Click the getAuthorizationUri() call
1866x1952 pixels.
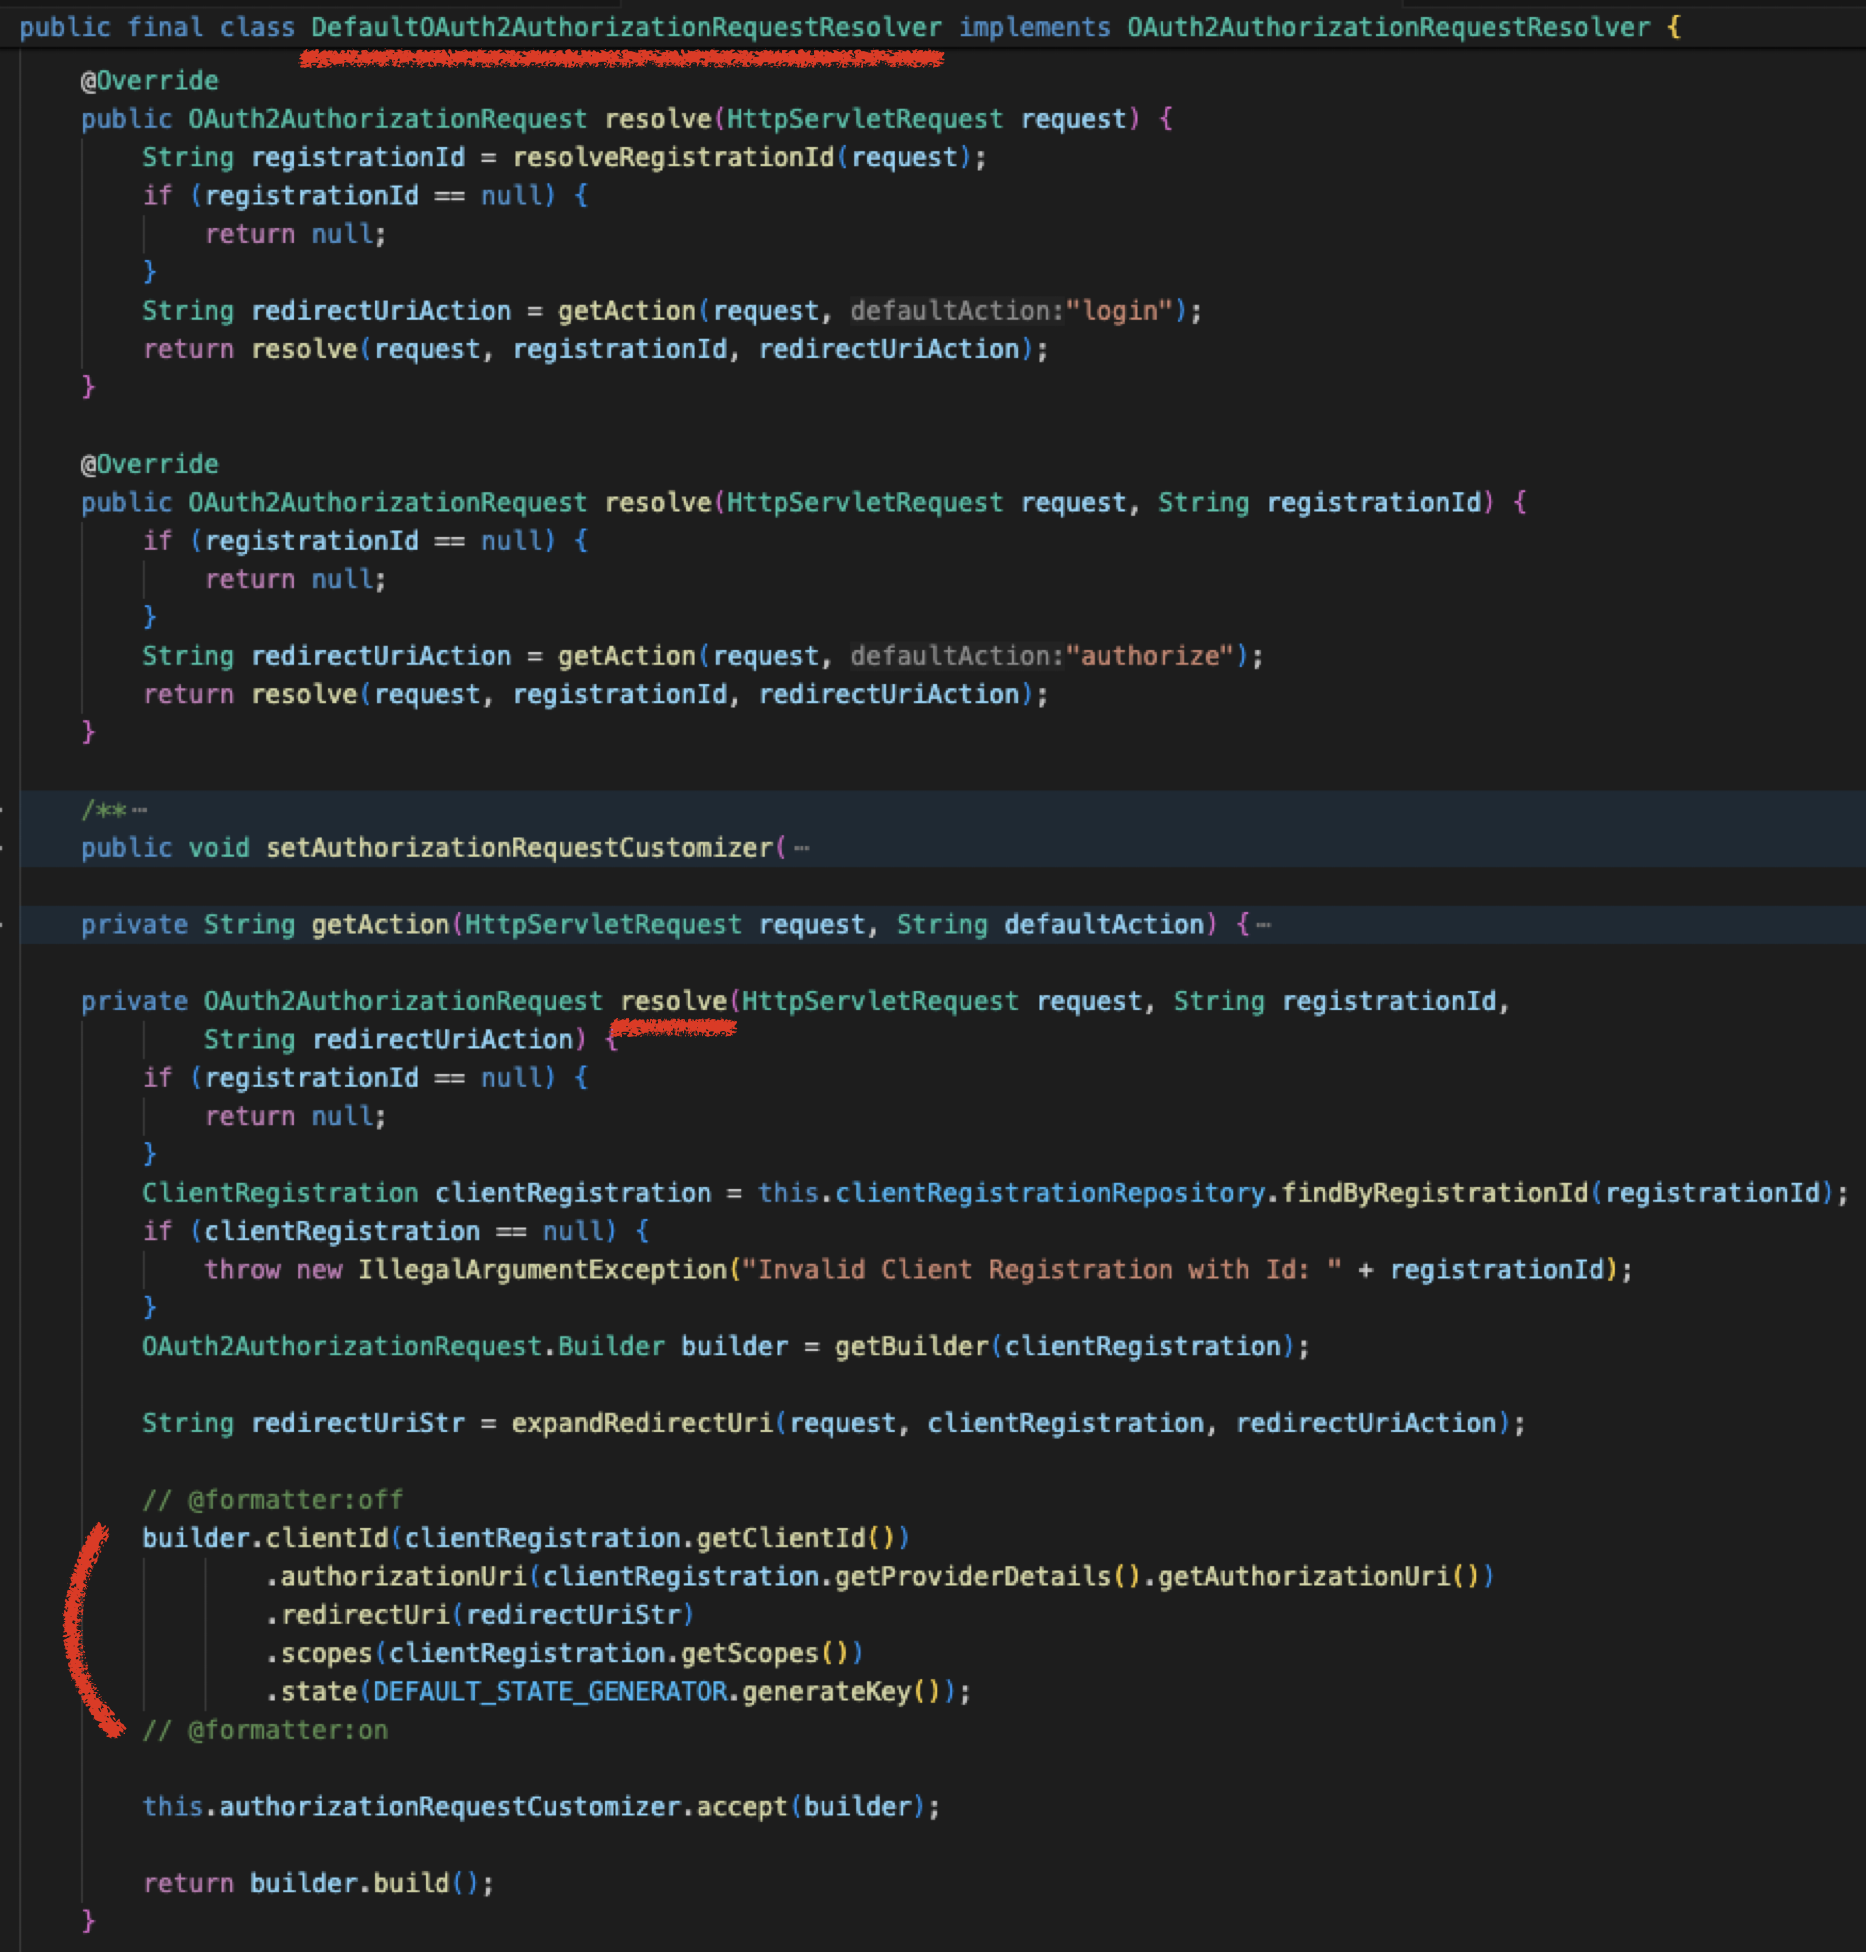pyautogui.click(x=1319, y=1578)
